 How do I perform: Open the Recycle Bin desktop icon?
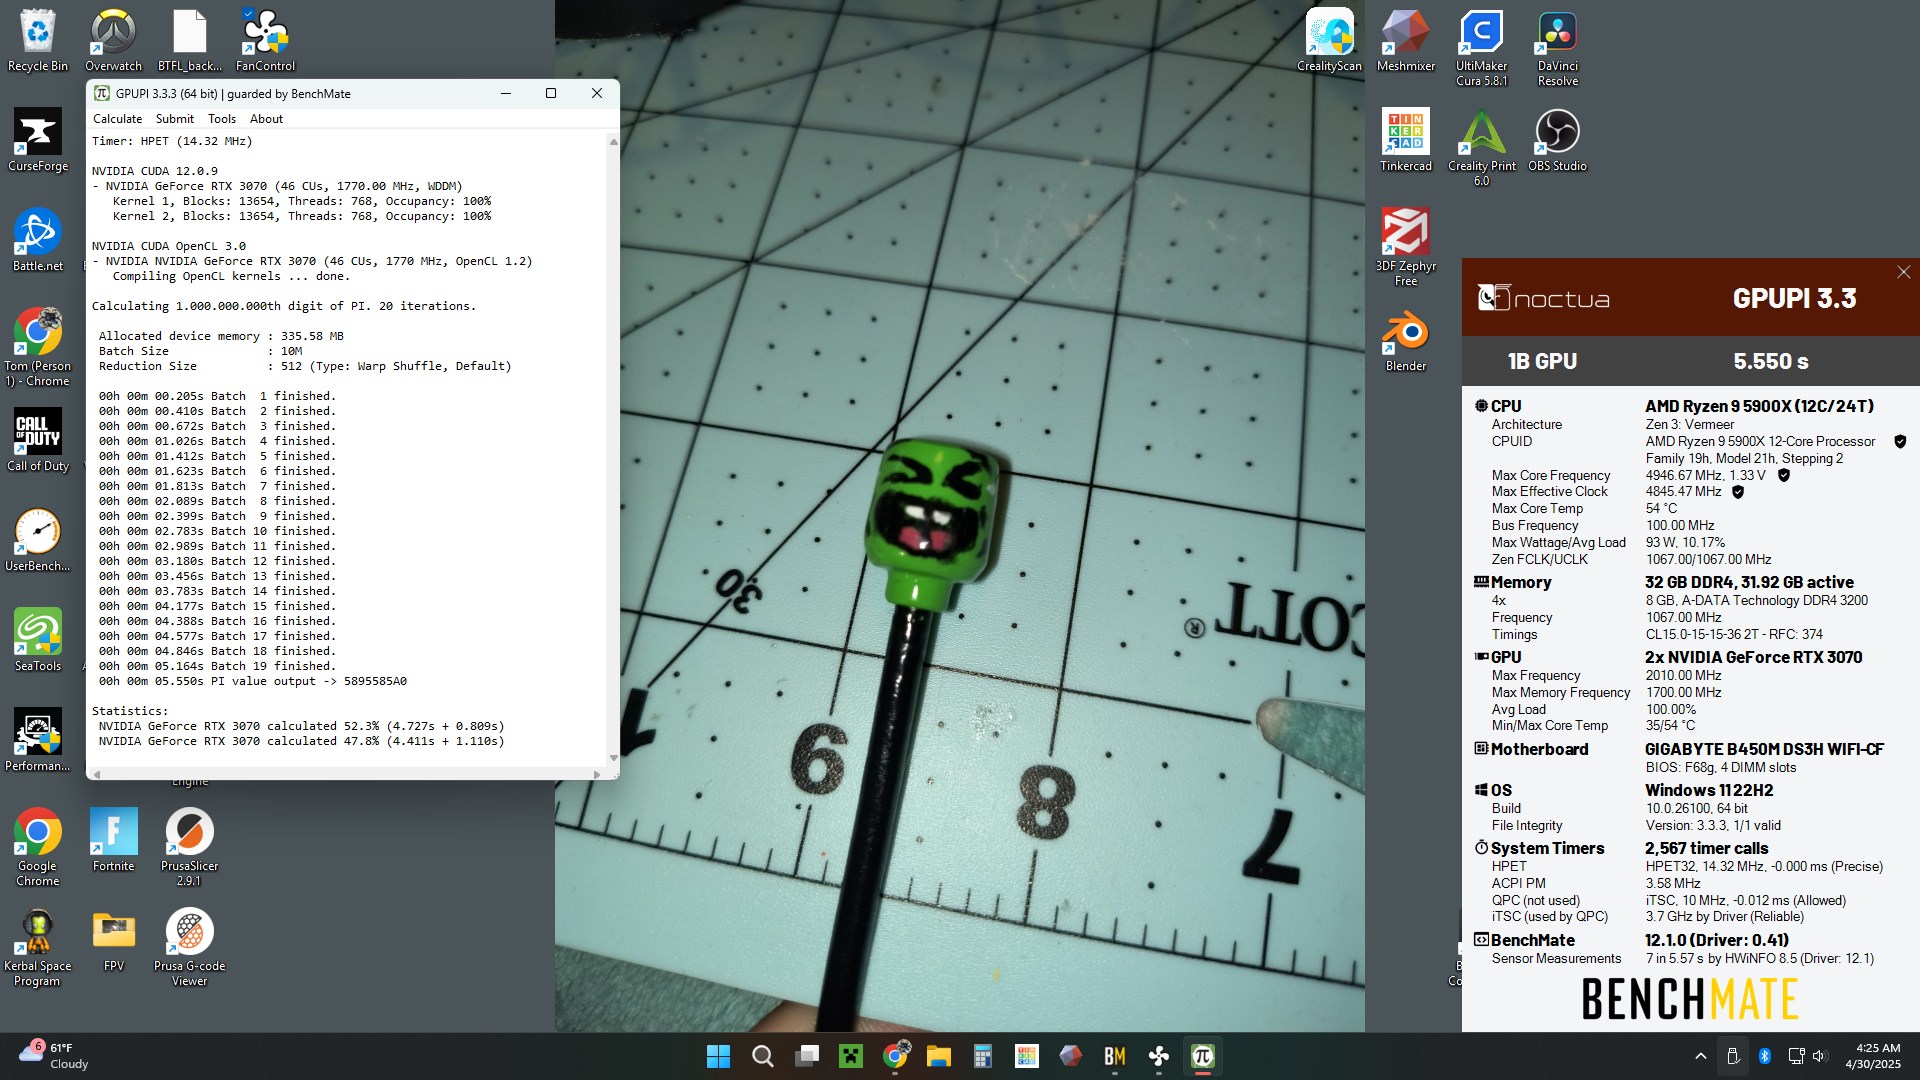38,40
